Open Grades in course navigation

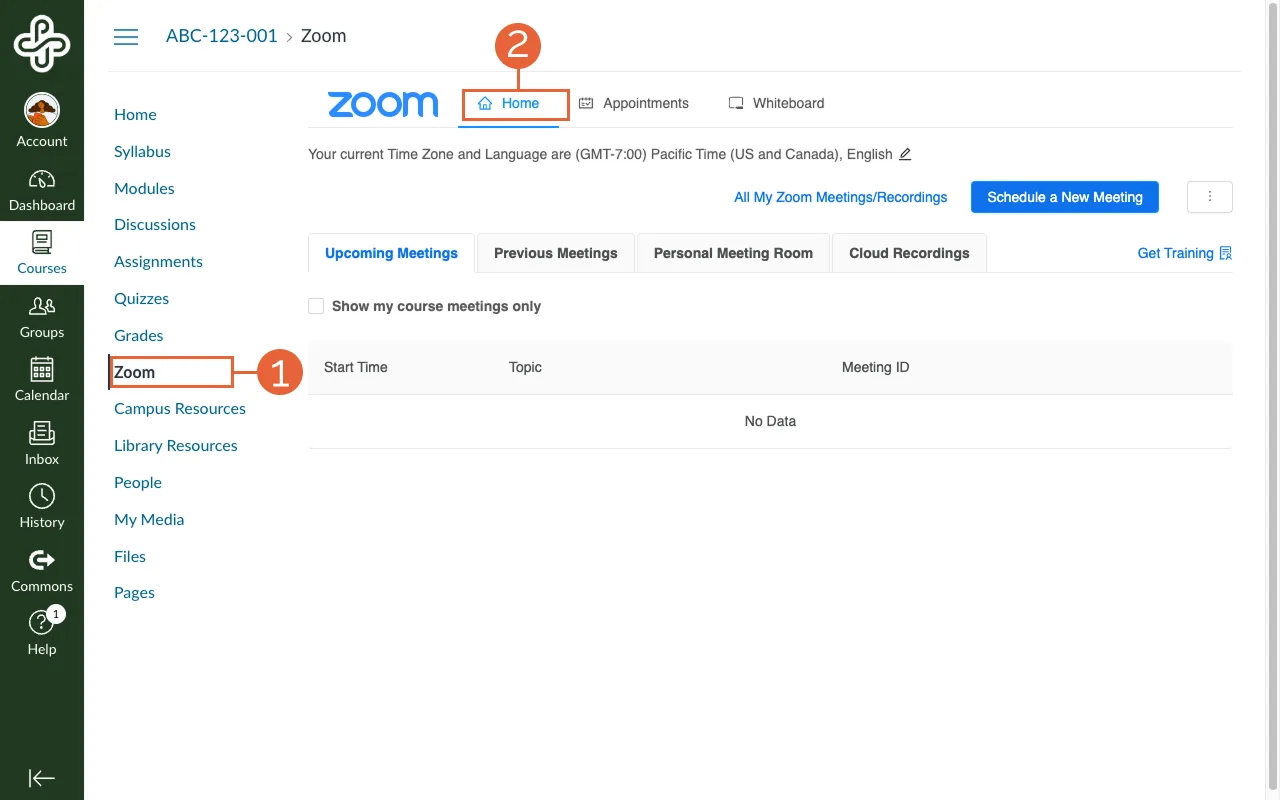click(138, 336)
